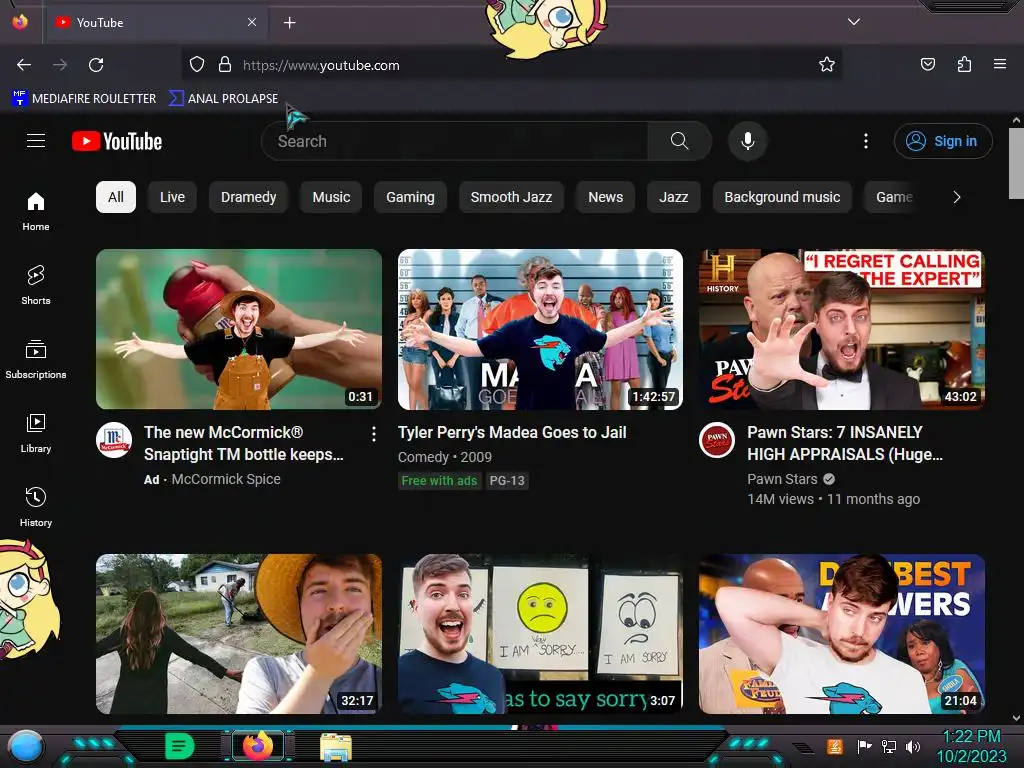The image size is (1024, 768).
Task: Click the Sign in button
Action: pos(943,141)
